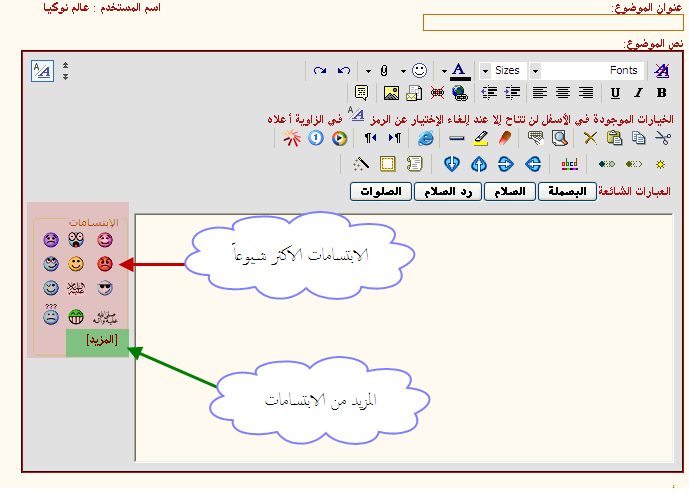Viewport: 689px width, 501px height.
Task: Toggle bold text formatting
Action: (x=661, y=93)
